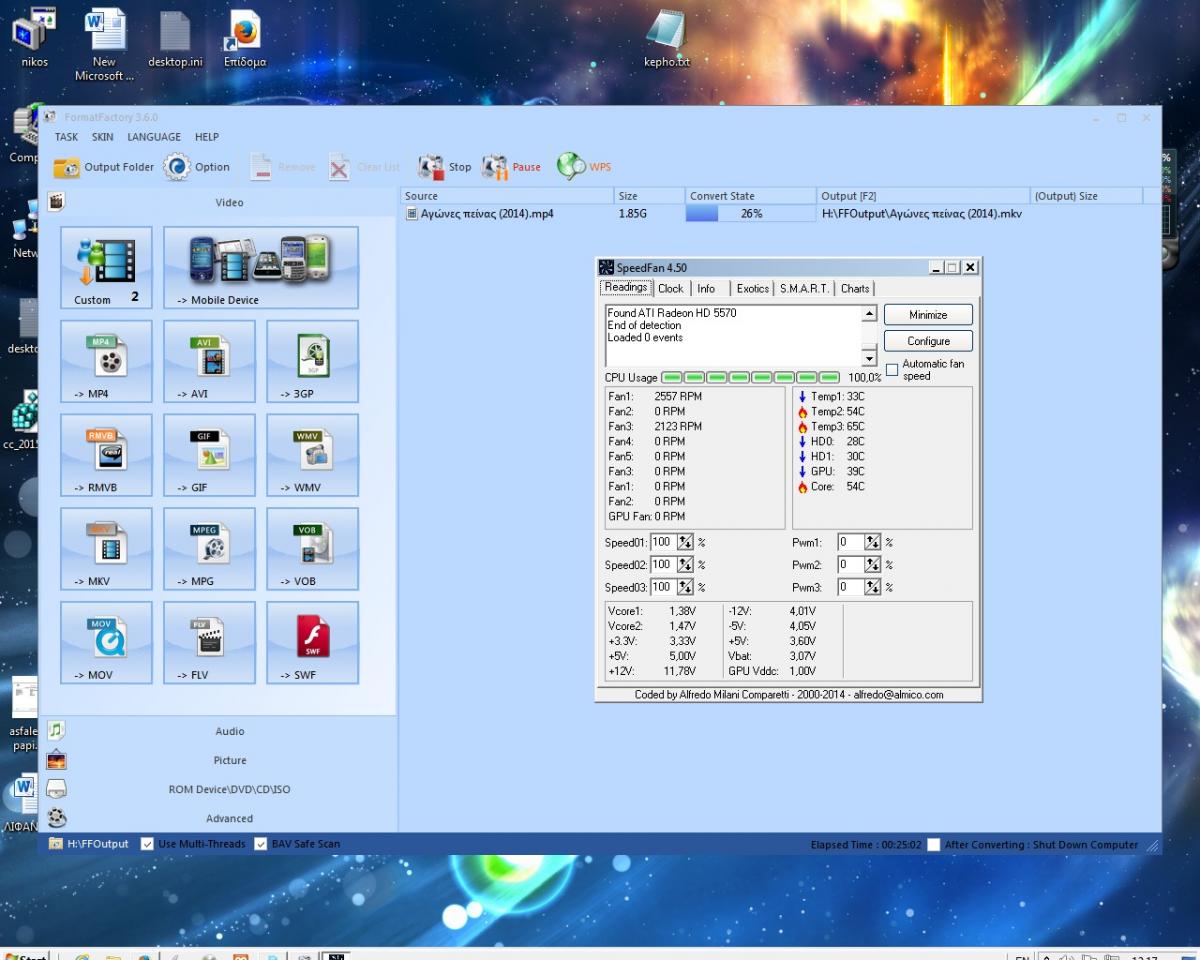The width and height of the screenshot is (1200, 960).
Task: Pick the GIF conversion format
Action: point(209,455)
